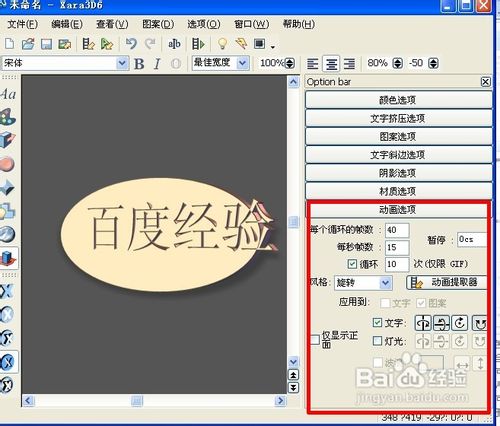The image size is (500, 426).
Task: Click the dark frame toolbar icon
Action: pos(260,44)
